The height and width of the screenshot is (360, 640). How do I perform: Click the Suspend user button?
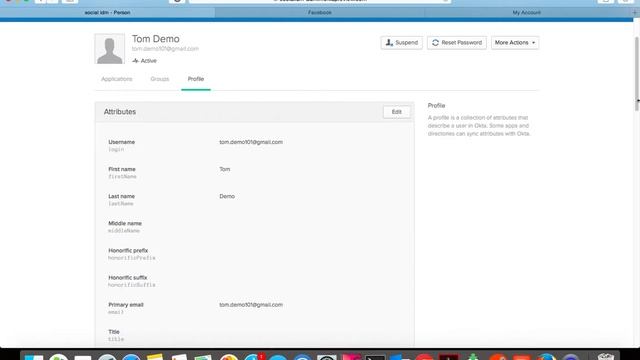402,42
